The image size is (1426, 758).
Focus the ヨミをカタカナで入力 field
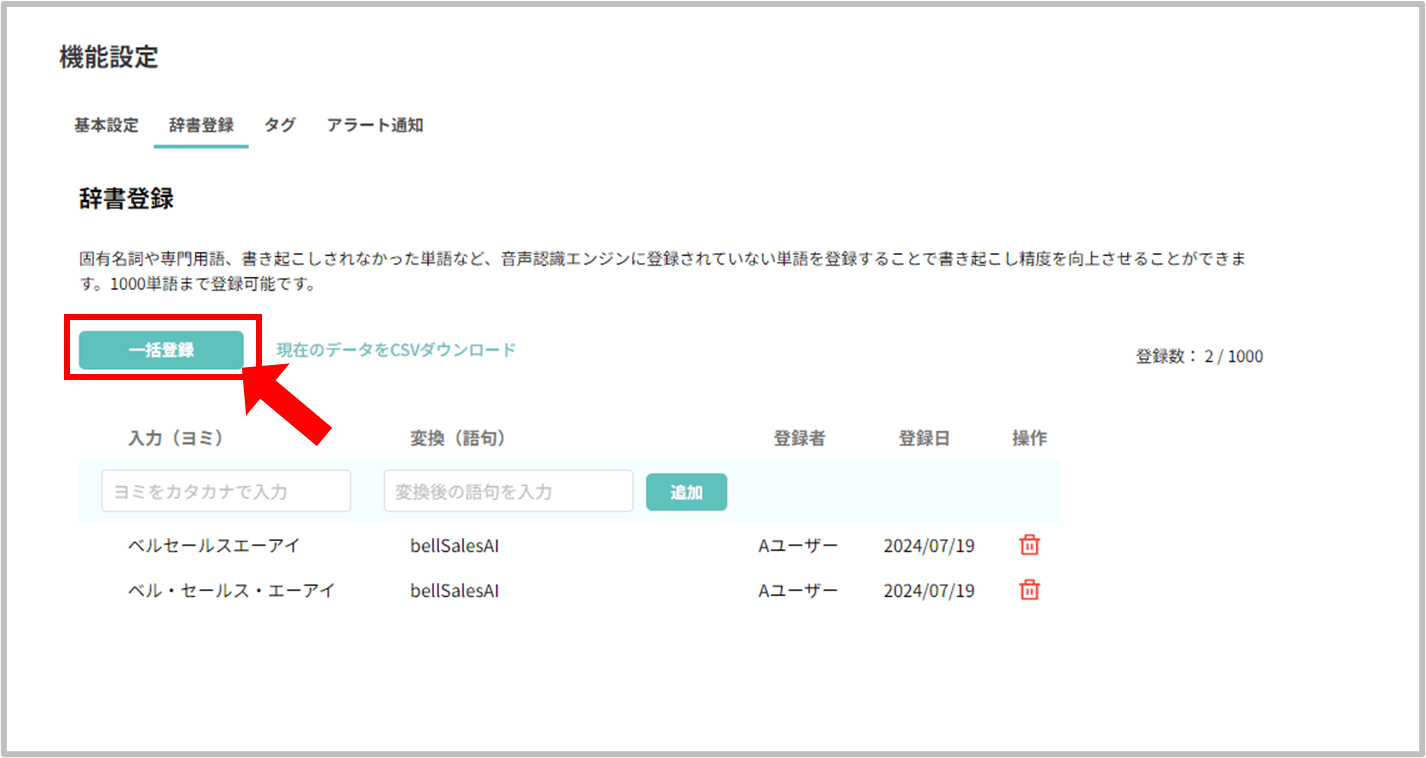[x=226, y=491]
